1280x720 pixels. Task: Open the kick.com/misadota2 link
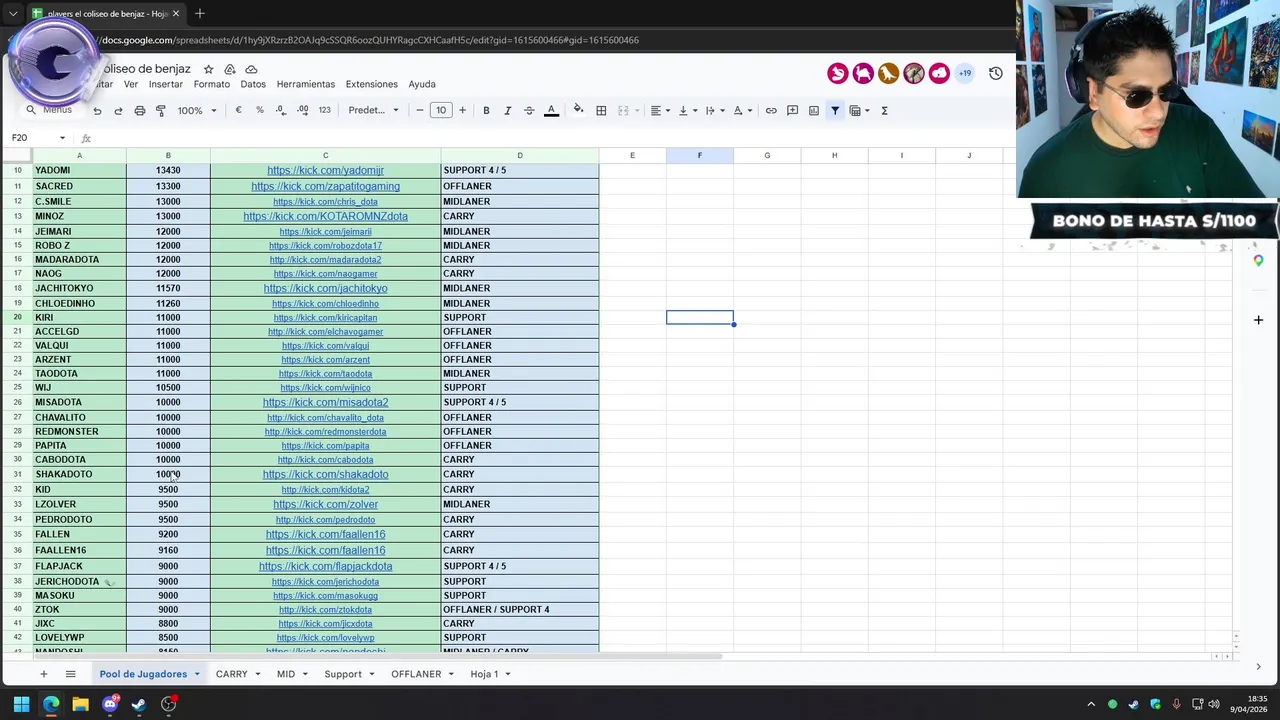[325, 402]
